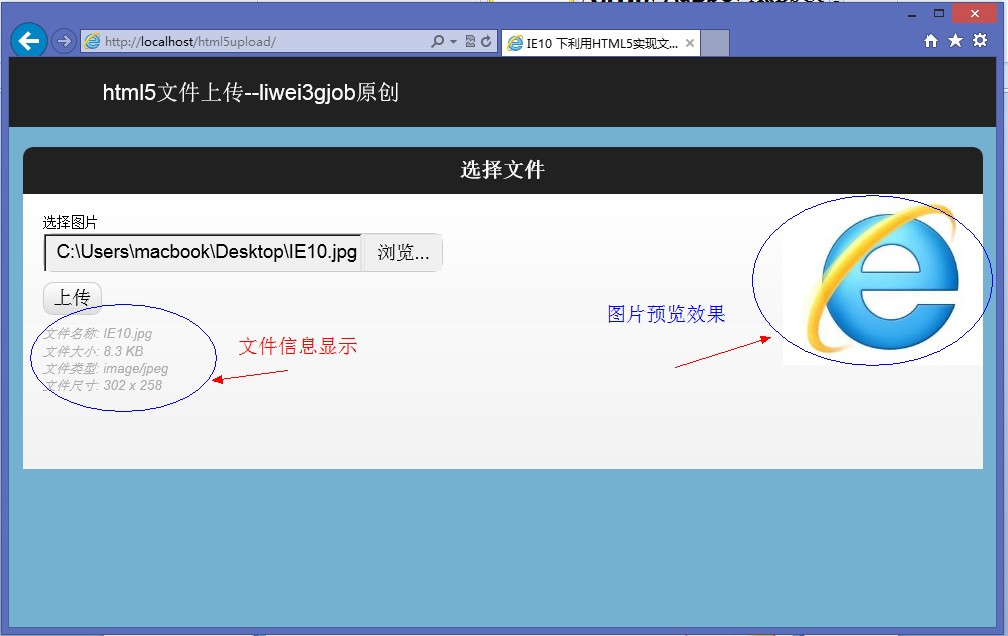
Task: Click the 浏览... browse button
Action: point(403,253)
